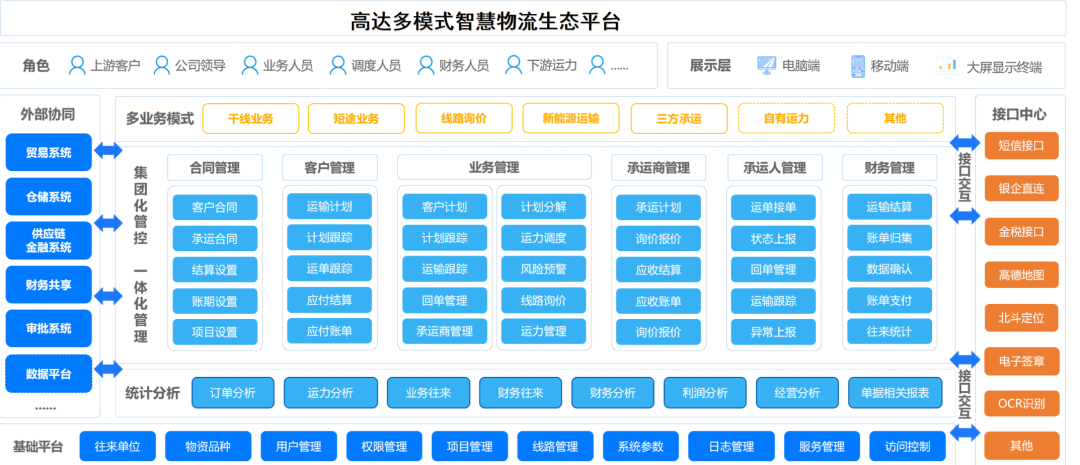Click the double arrow left of 短信接口
1080x465 pixels.
965,143
